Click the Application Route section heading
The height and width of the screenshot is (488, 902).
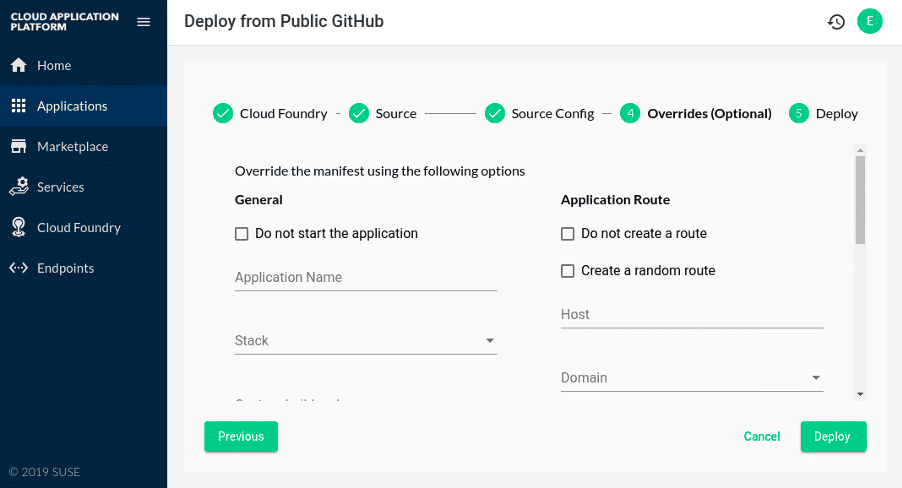(x=615, y=200)
